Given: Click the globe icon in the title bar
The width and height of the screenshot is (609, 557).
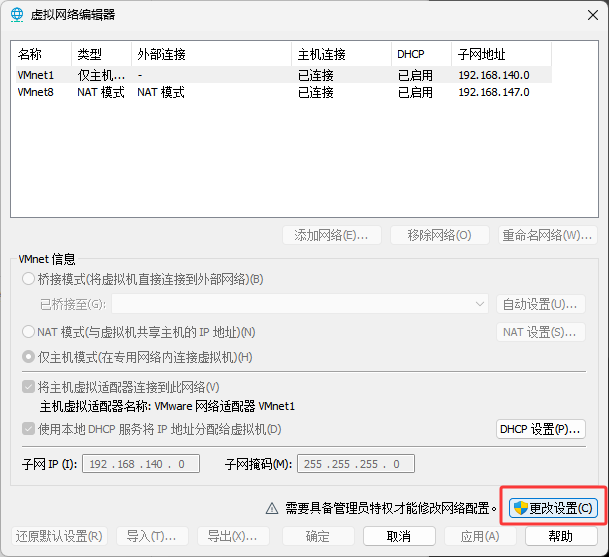Looking at the screenshot, I should pos(17,15).
